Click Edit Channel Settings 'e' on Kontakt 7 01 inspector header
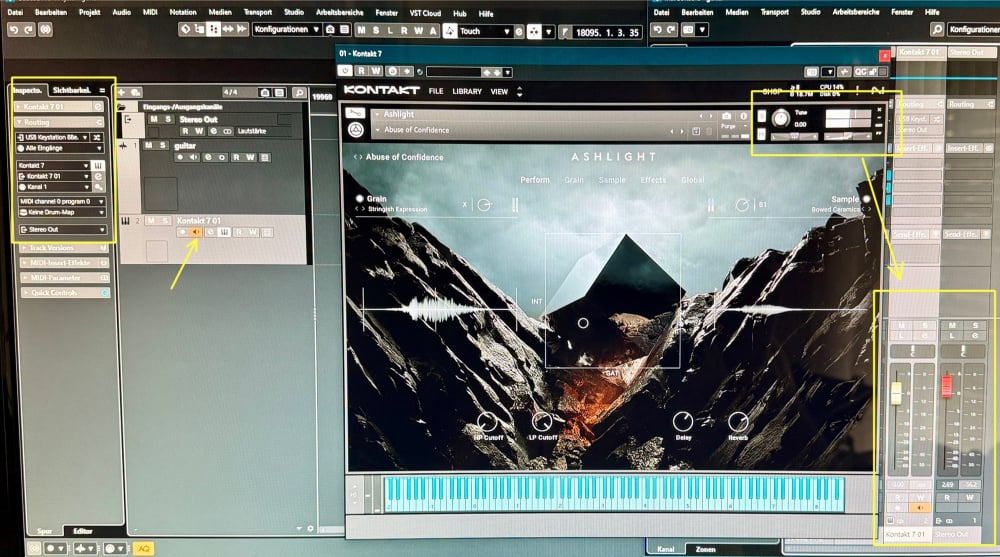The width and height of the screenshot is (1000, 557). click(x=98, y=107)
